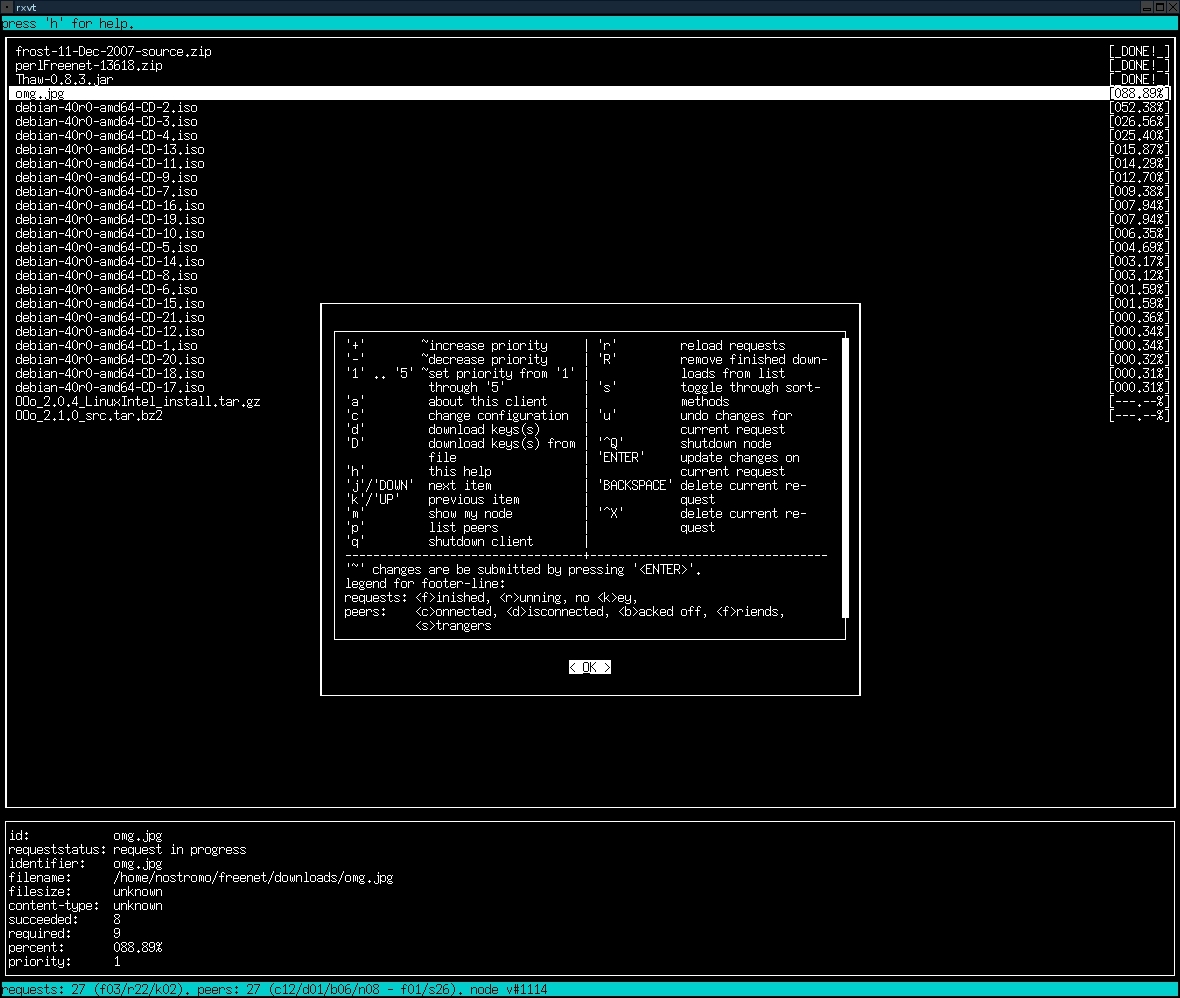Select debian-40r0-amd64-CD-2.iso request
Screen dimensions: 1180x998
tap(106, 107)
